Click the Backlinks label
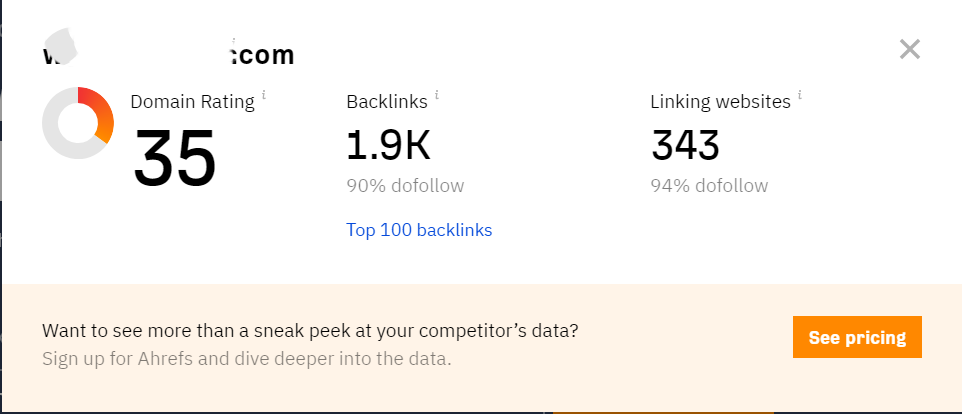The height and width of the screenshot is (414, 962). click(386, 101)
